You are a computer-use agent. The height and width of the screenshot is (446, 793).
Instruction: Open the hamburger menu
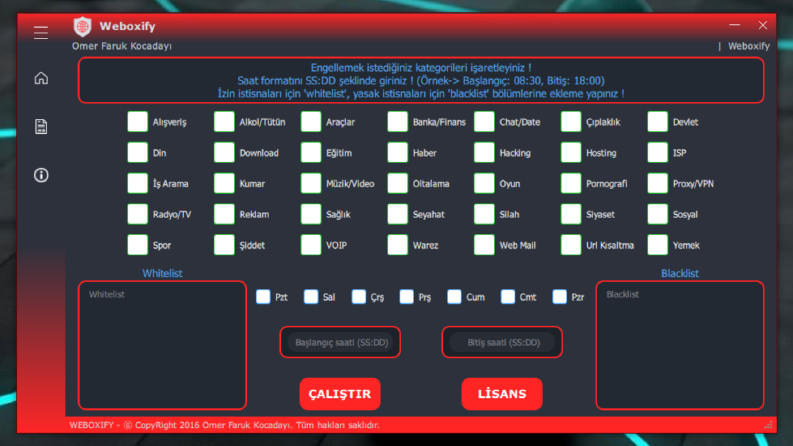41,33
